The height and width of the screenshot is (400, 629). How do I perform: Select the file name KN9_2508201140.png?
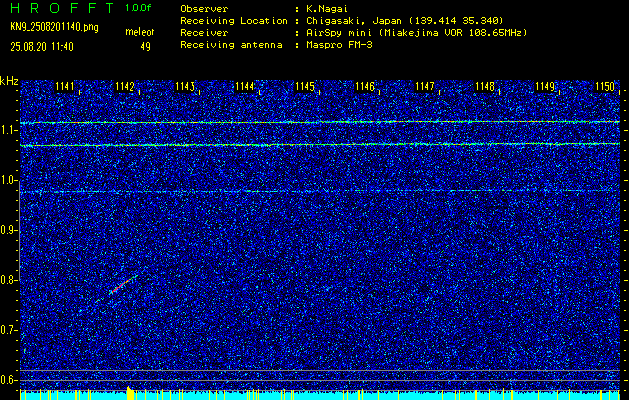coord(54,27)
